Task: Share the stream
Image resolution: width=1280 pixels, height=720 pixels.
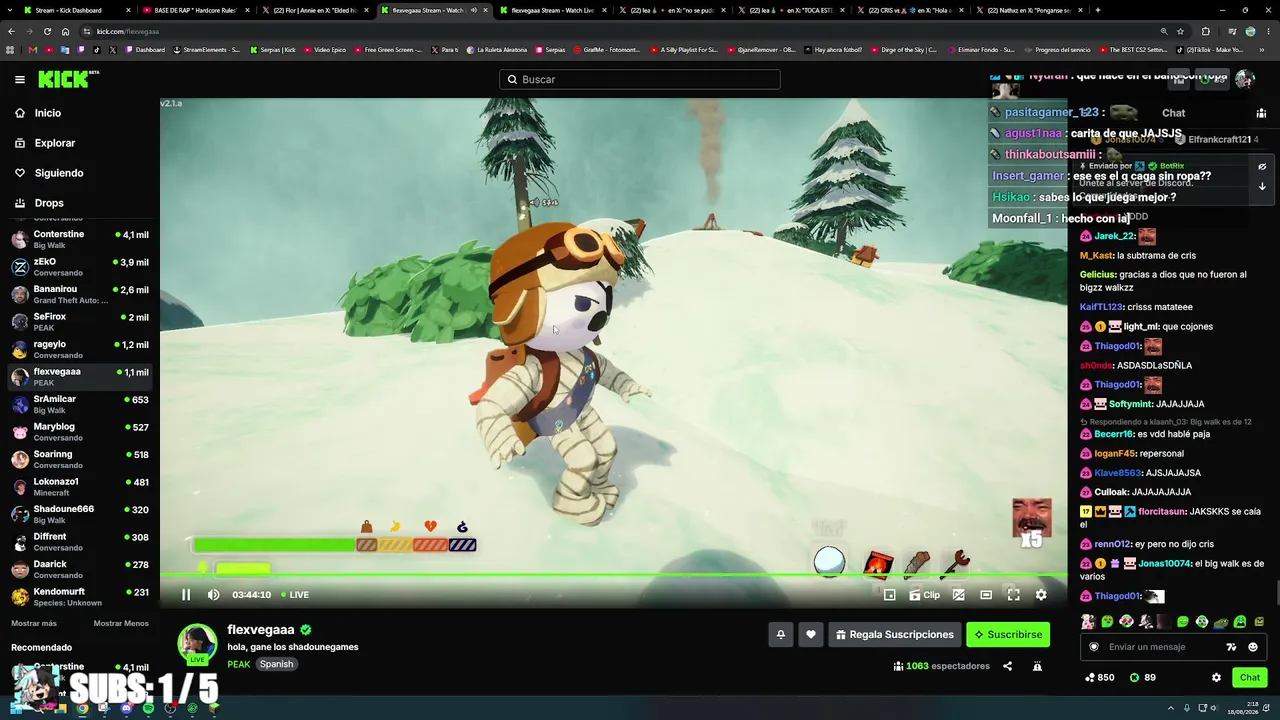Action: click(x=1007, y=666)
